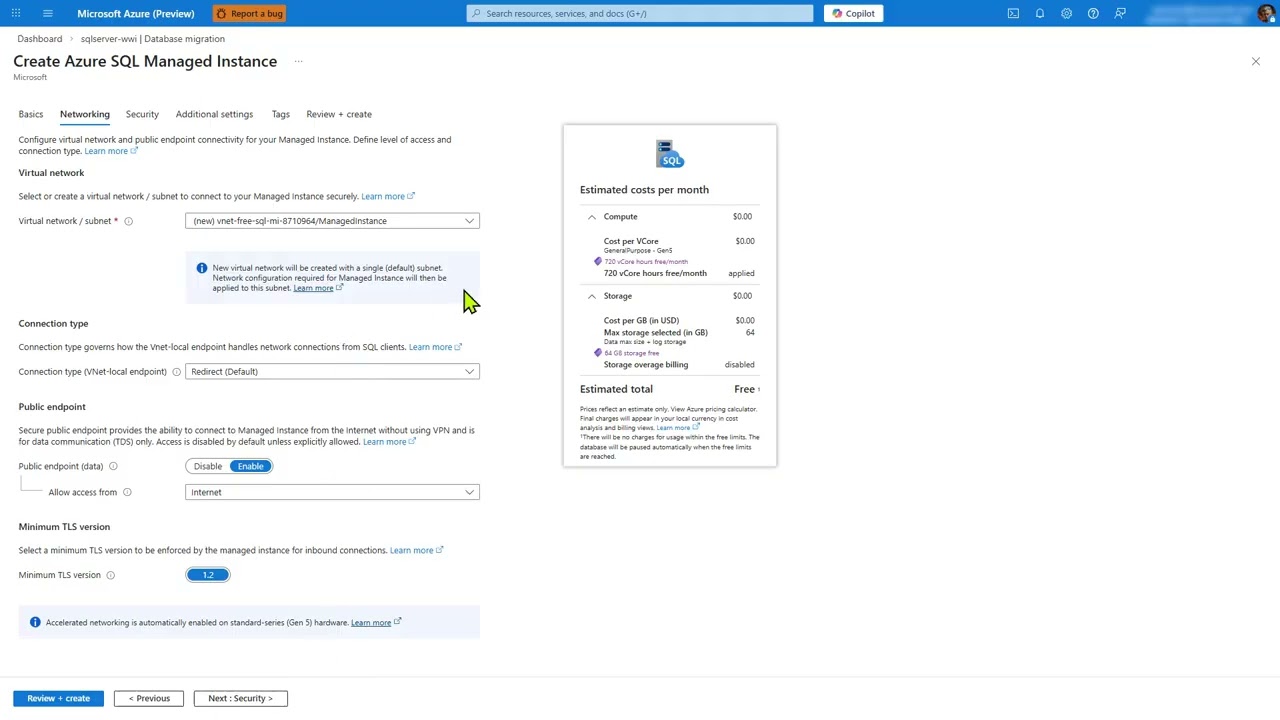
Task: Switch to the Review + create tab
Action: click(339, 114)
